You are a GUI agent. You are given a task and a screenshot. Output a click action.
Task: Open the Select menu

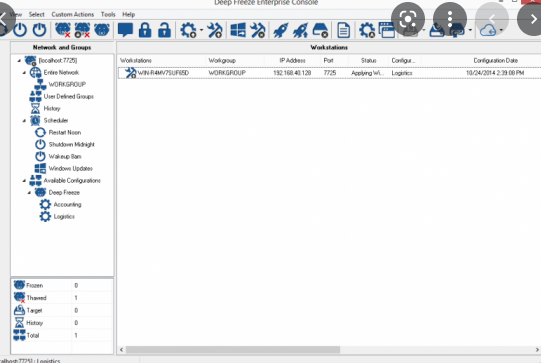point(37,14)
